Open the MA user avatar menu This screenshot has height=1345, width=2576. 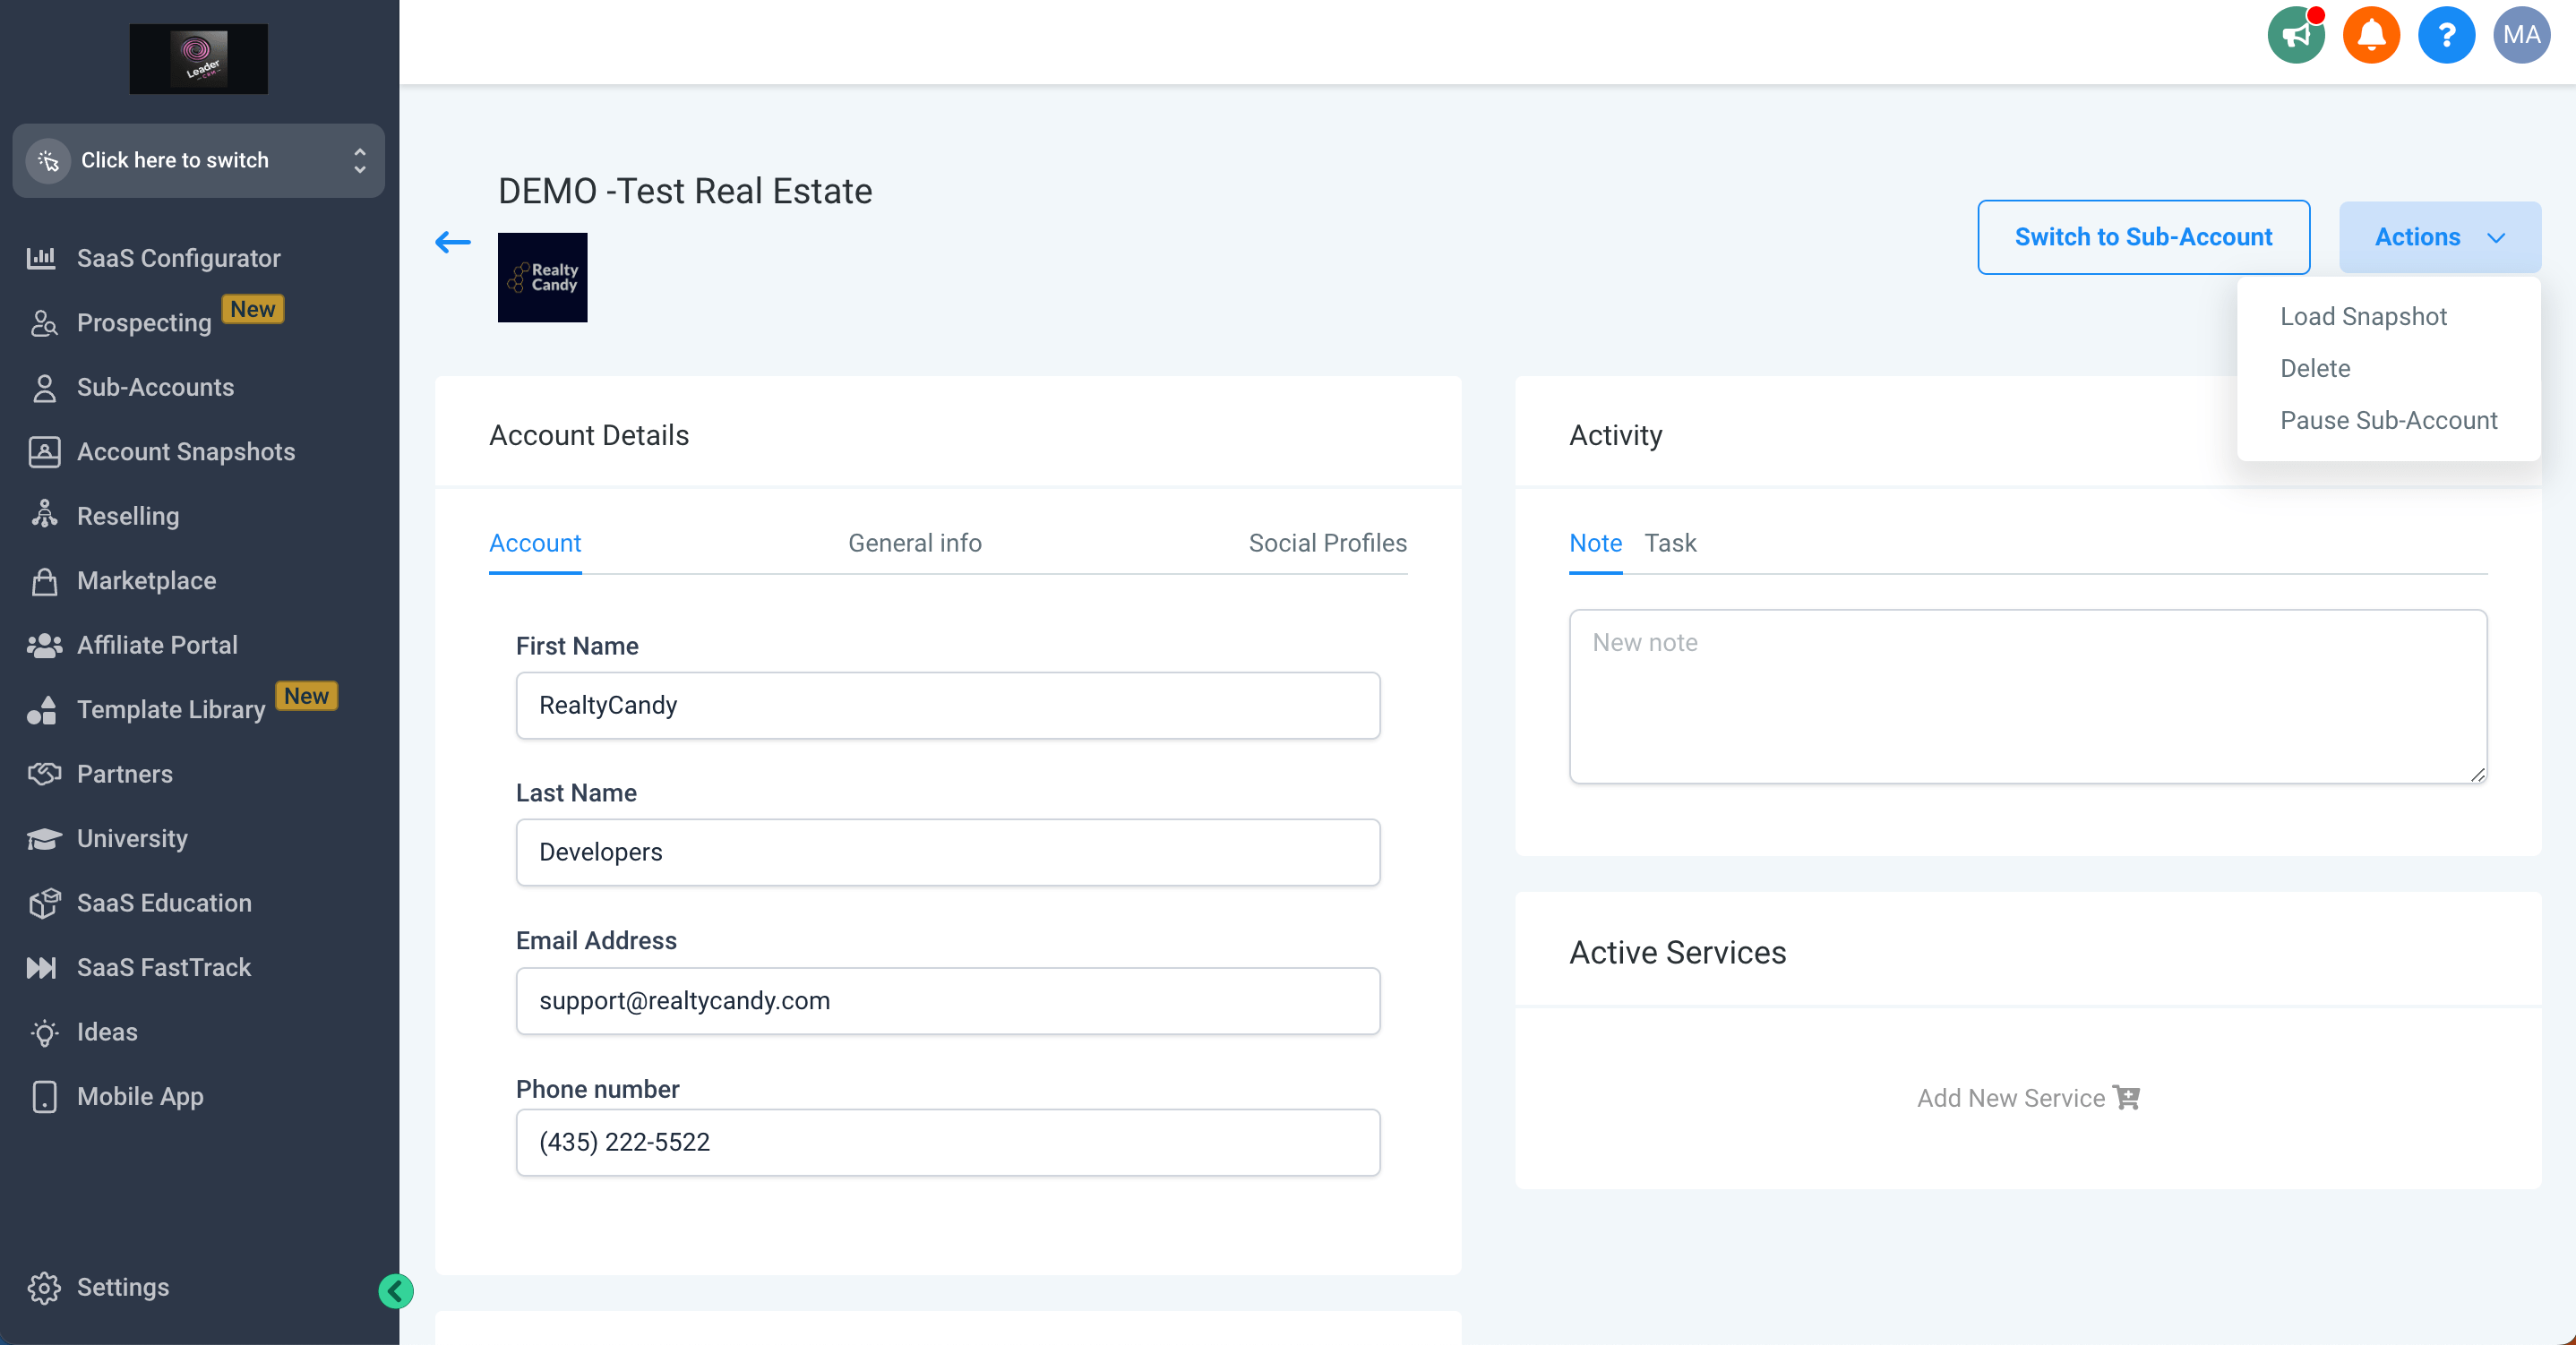(2521, 36)
